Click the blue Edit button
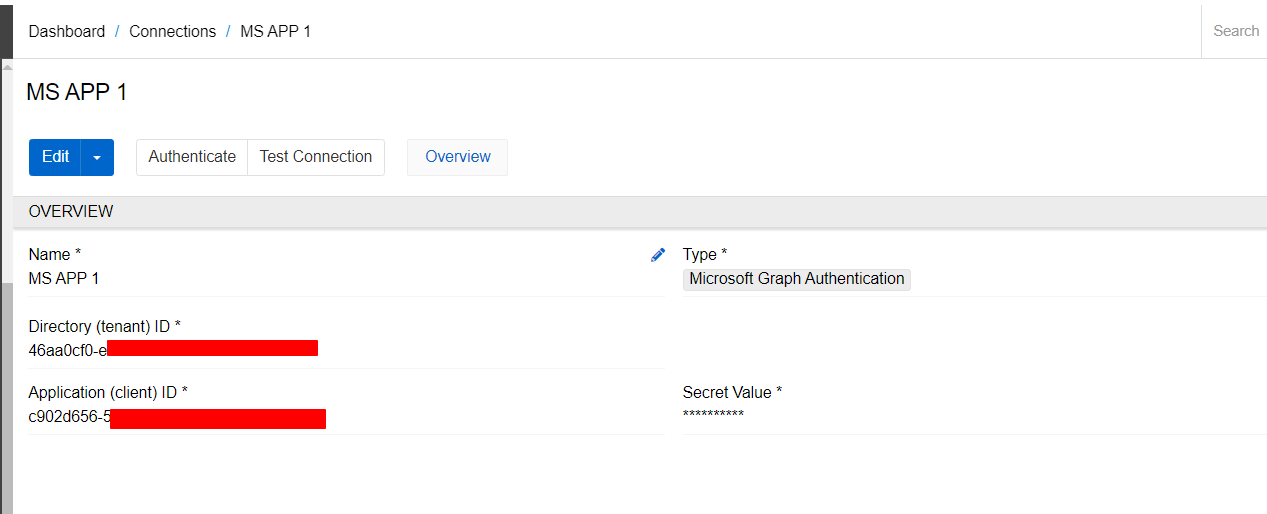 (55, 157)
